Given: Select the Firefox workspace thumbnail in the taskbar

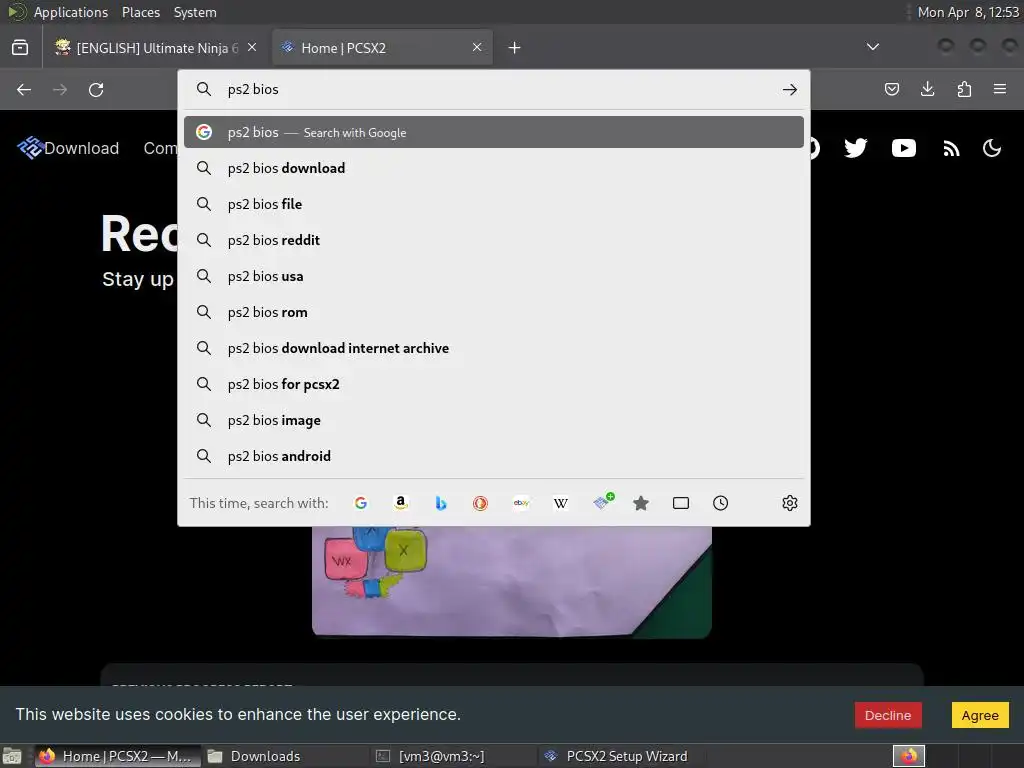Looking at the screenshot, I should tap(908, 756).
